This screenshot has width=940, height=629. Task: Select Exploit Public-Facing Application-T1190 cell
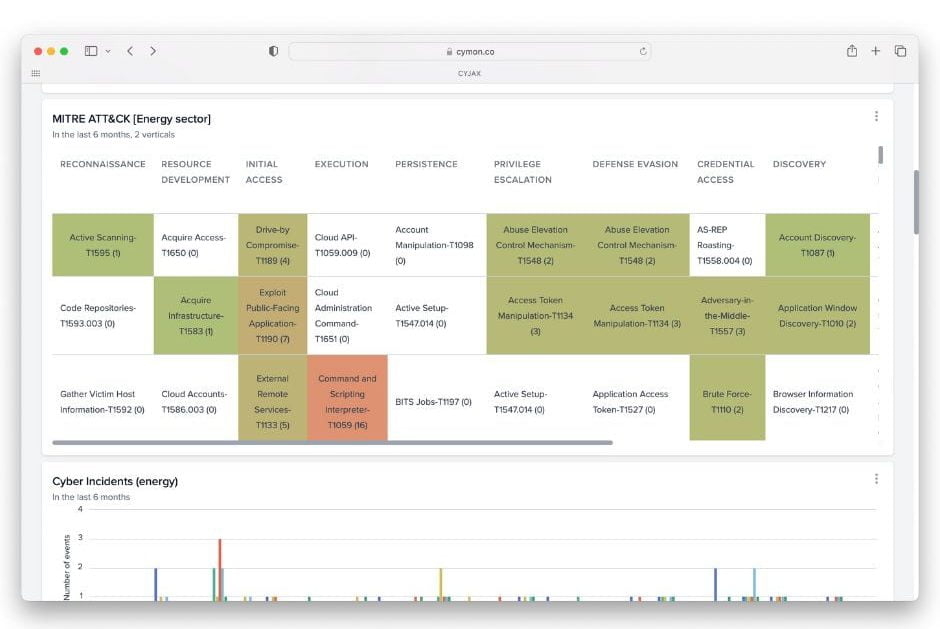click(x=272, y=316)
